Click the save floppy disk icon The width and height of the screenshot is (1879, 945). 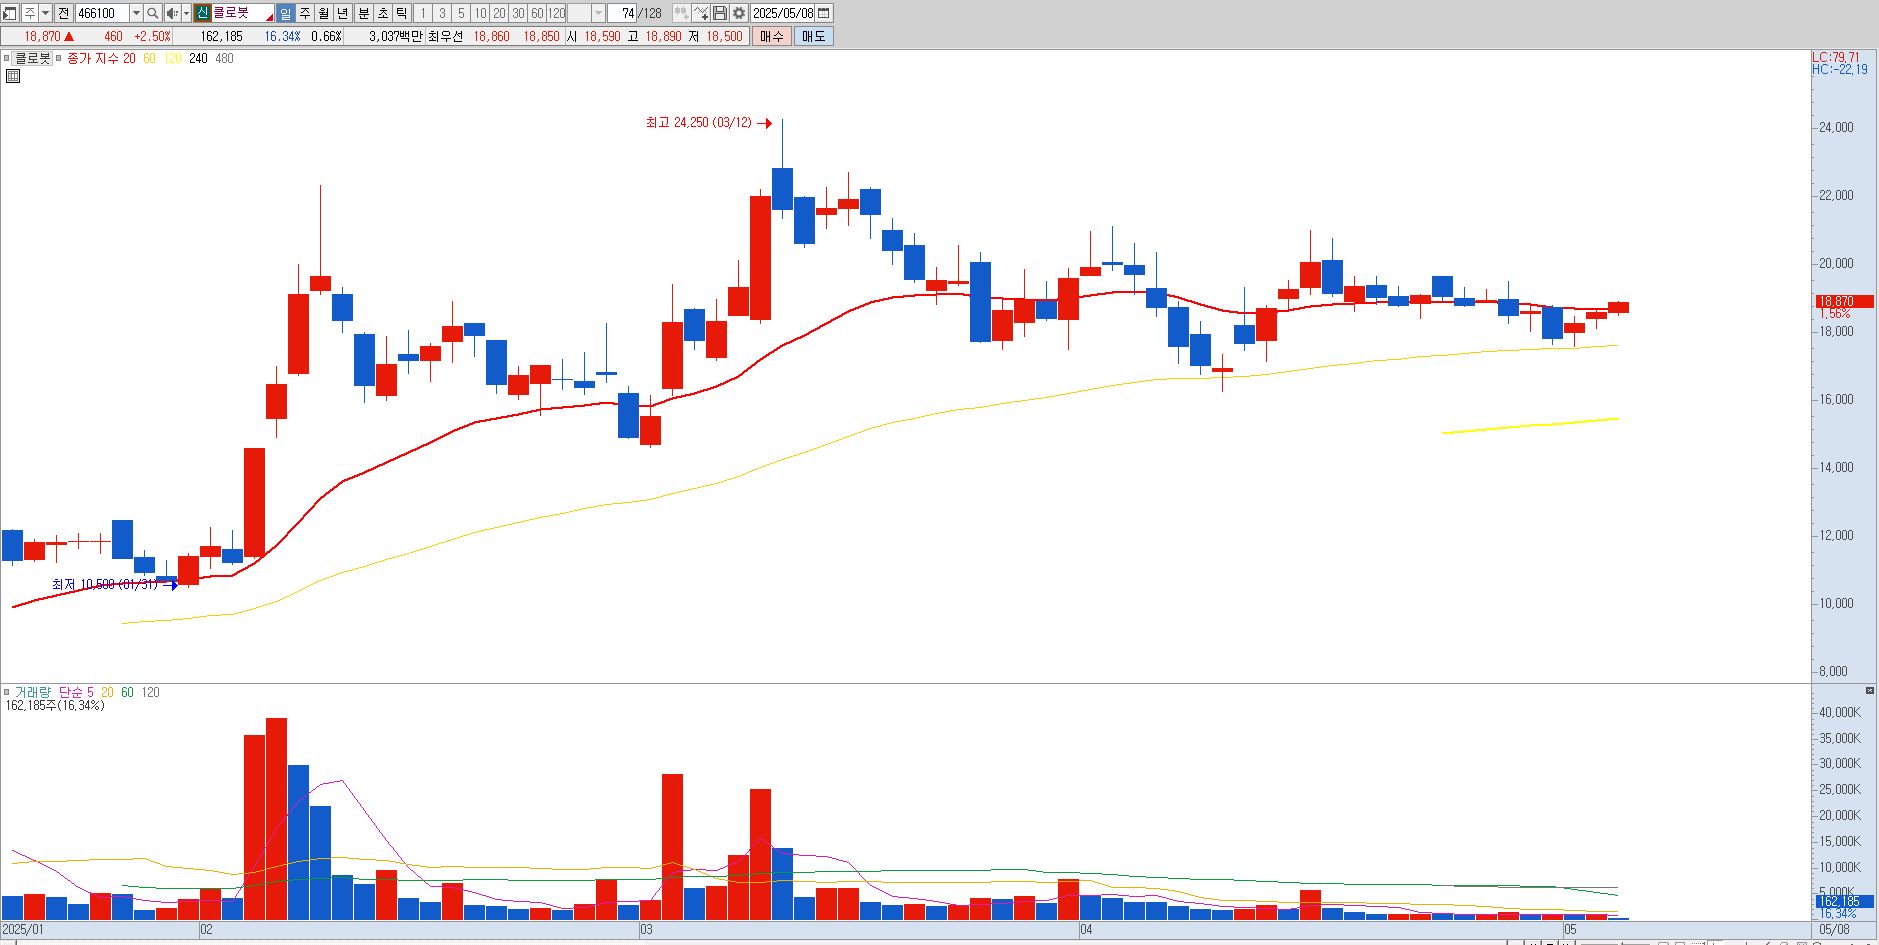[x=719, y=13]
